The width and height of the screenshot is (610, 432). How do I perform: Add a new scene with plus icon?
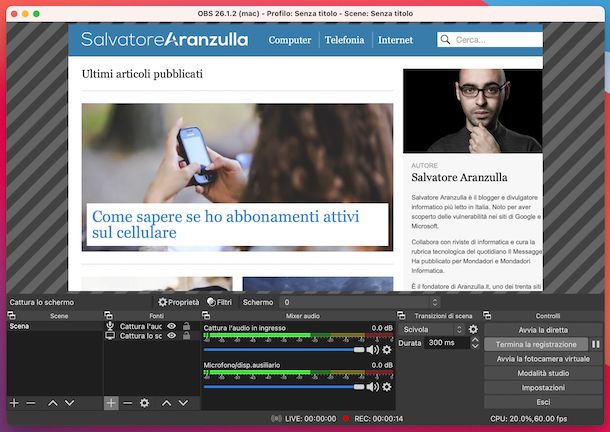(14, 403)
